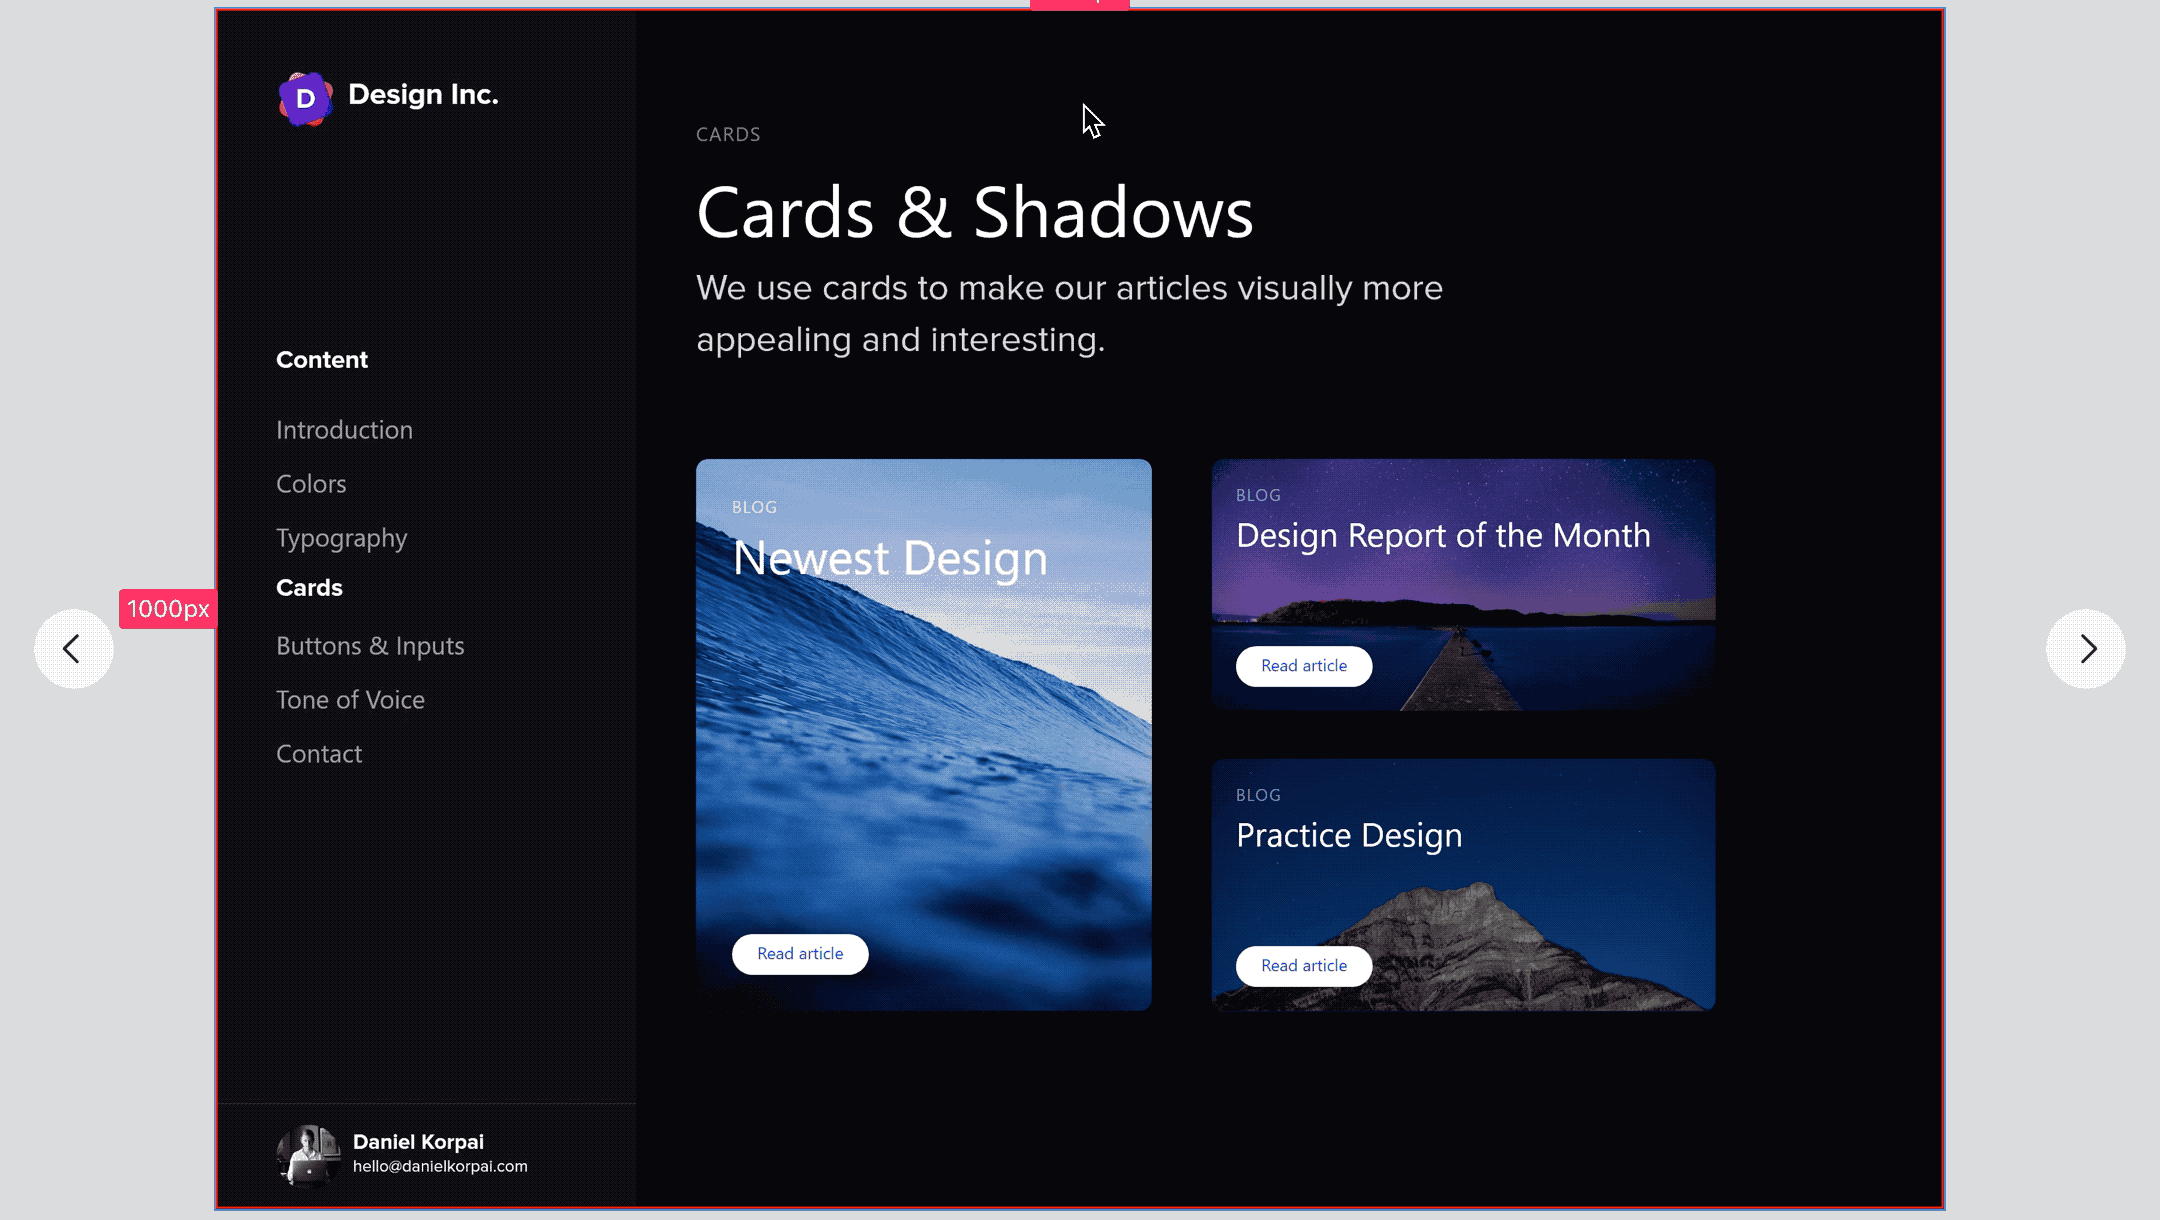Read article on Practice Design card
2160x1220 pixels.
[x=1304, y=965]
